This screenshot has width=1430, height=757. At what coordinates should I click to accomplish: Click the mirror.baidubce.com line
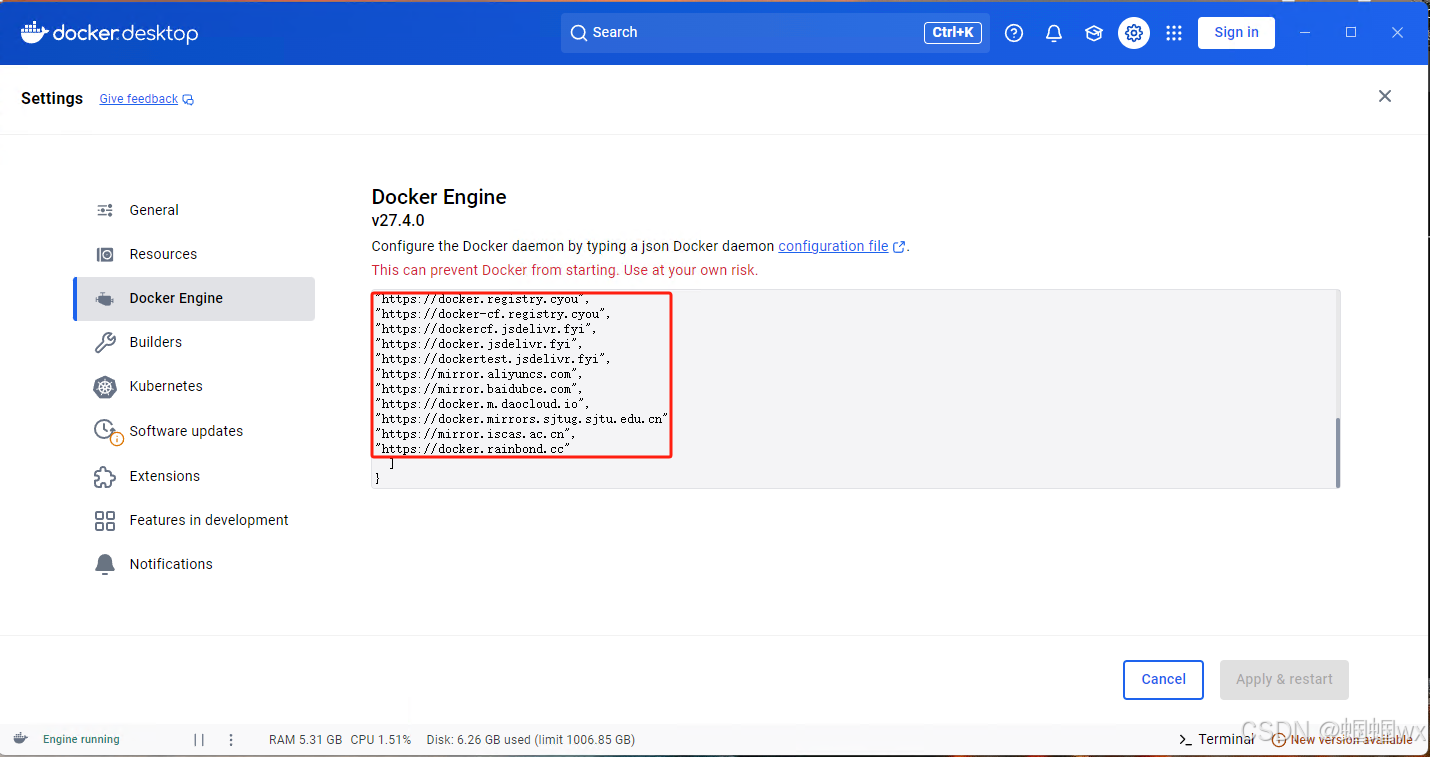pyautogui.click(x=479, y=389)
